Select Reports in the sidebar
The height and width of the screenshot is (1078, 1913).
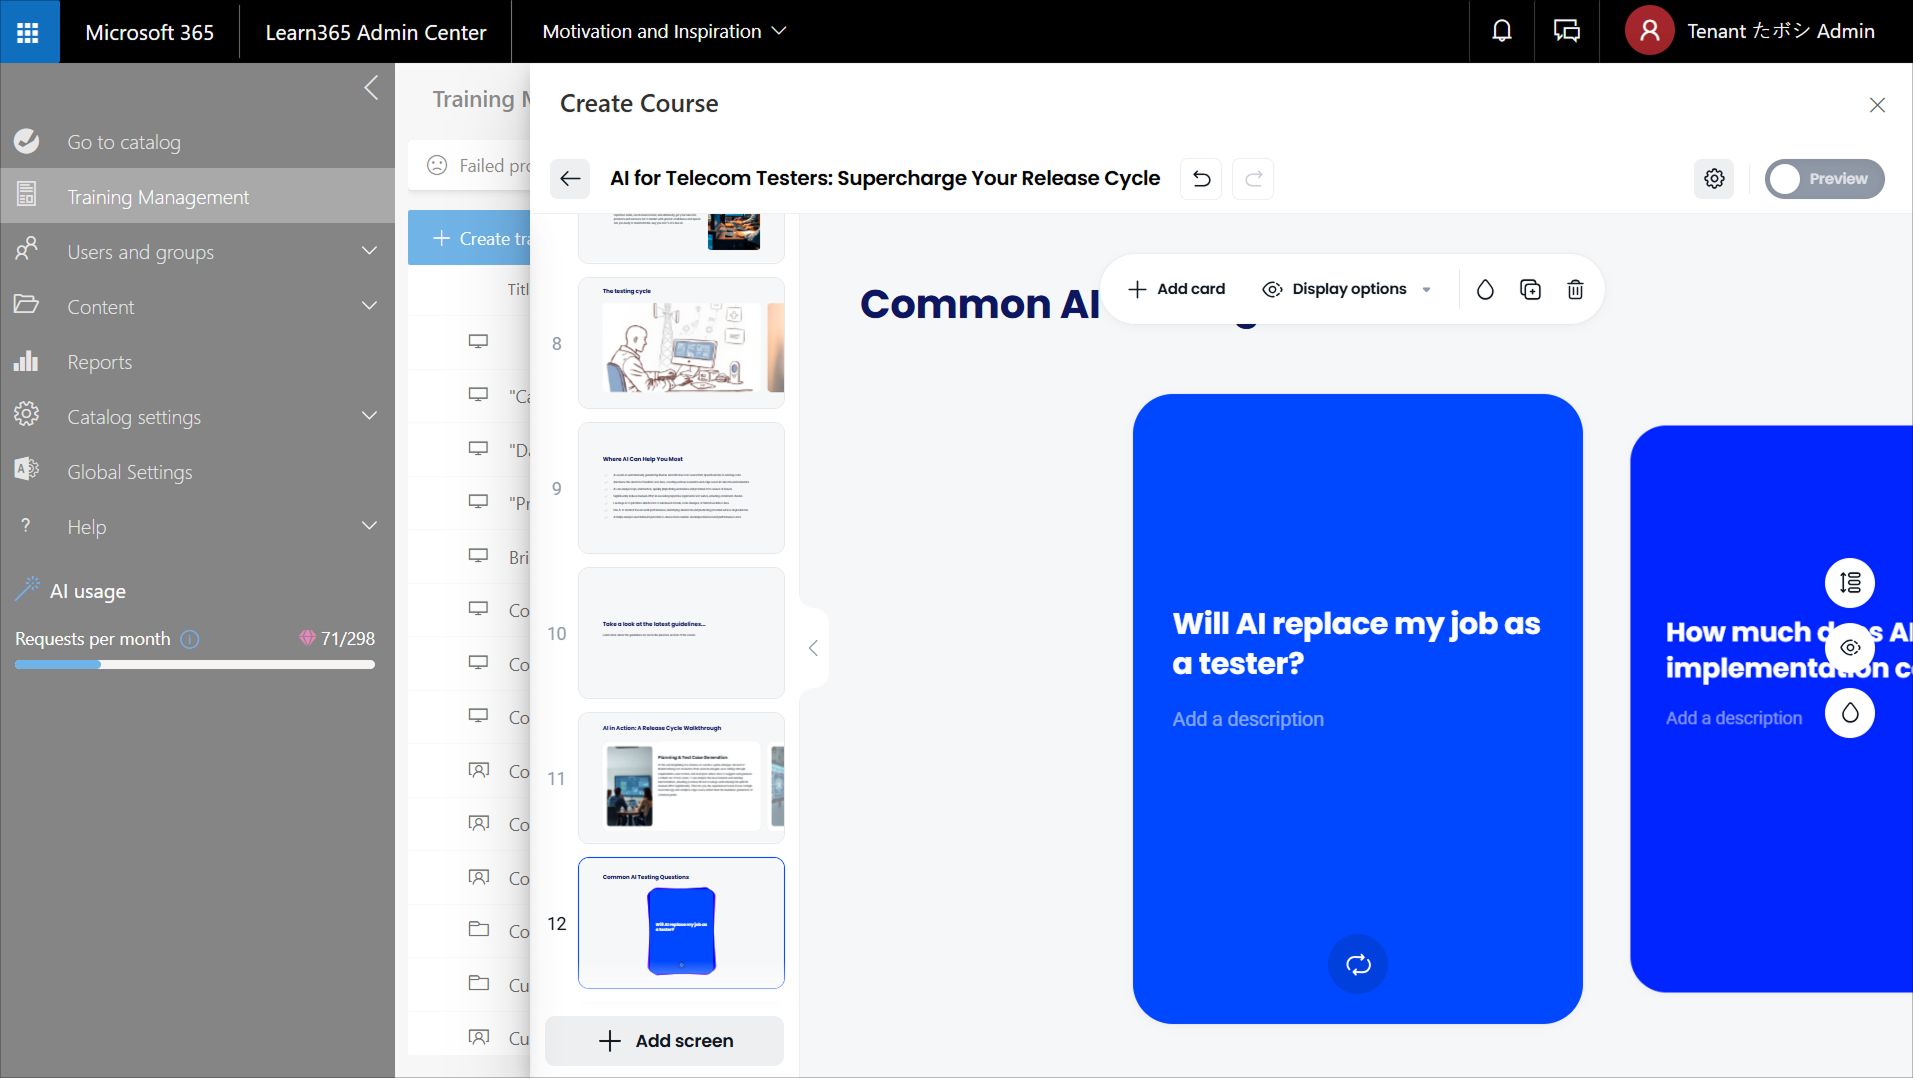point(99,362)
